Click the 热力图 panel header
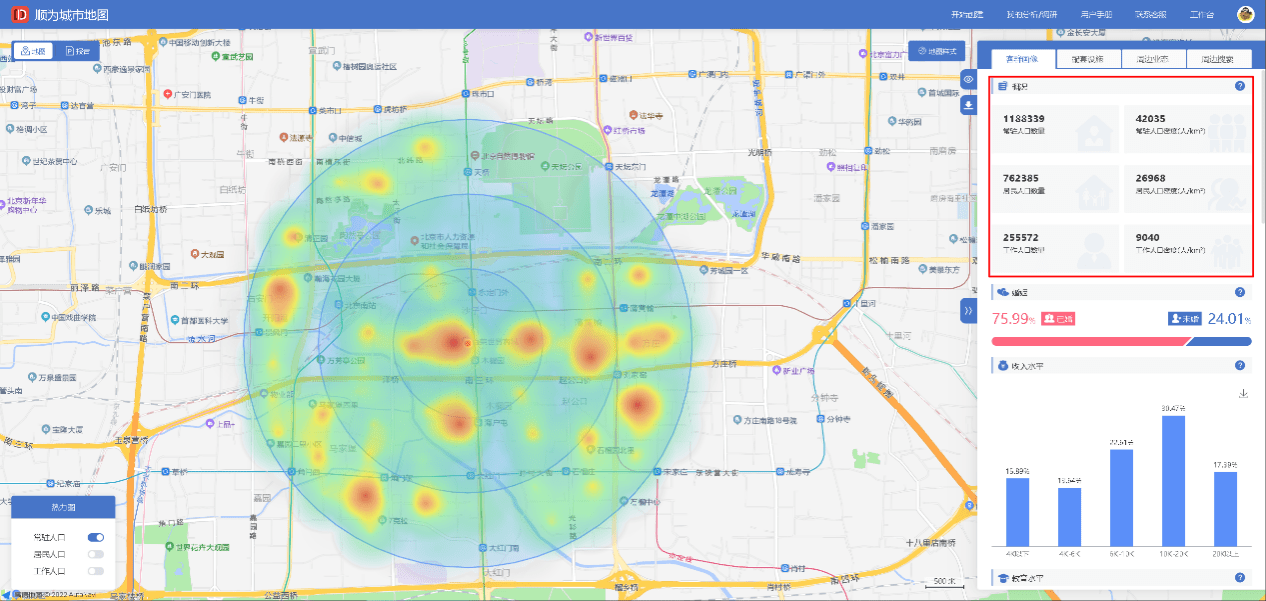This screenshot has width=1266, height=601. click(63, 507)
